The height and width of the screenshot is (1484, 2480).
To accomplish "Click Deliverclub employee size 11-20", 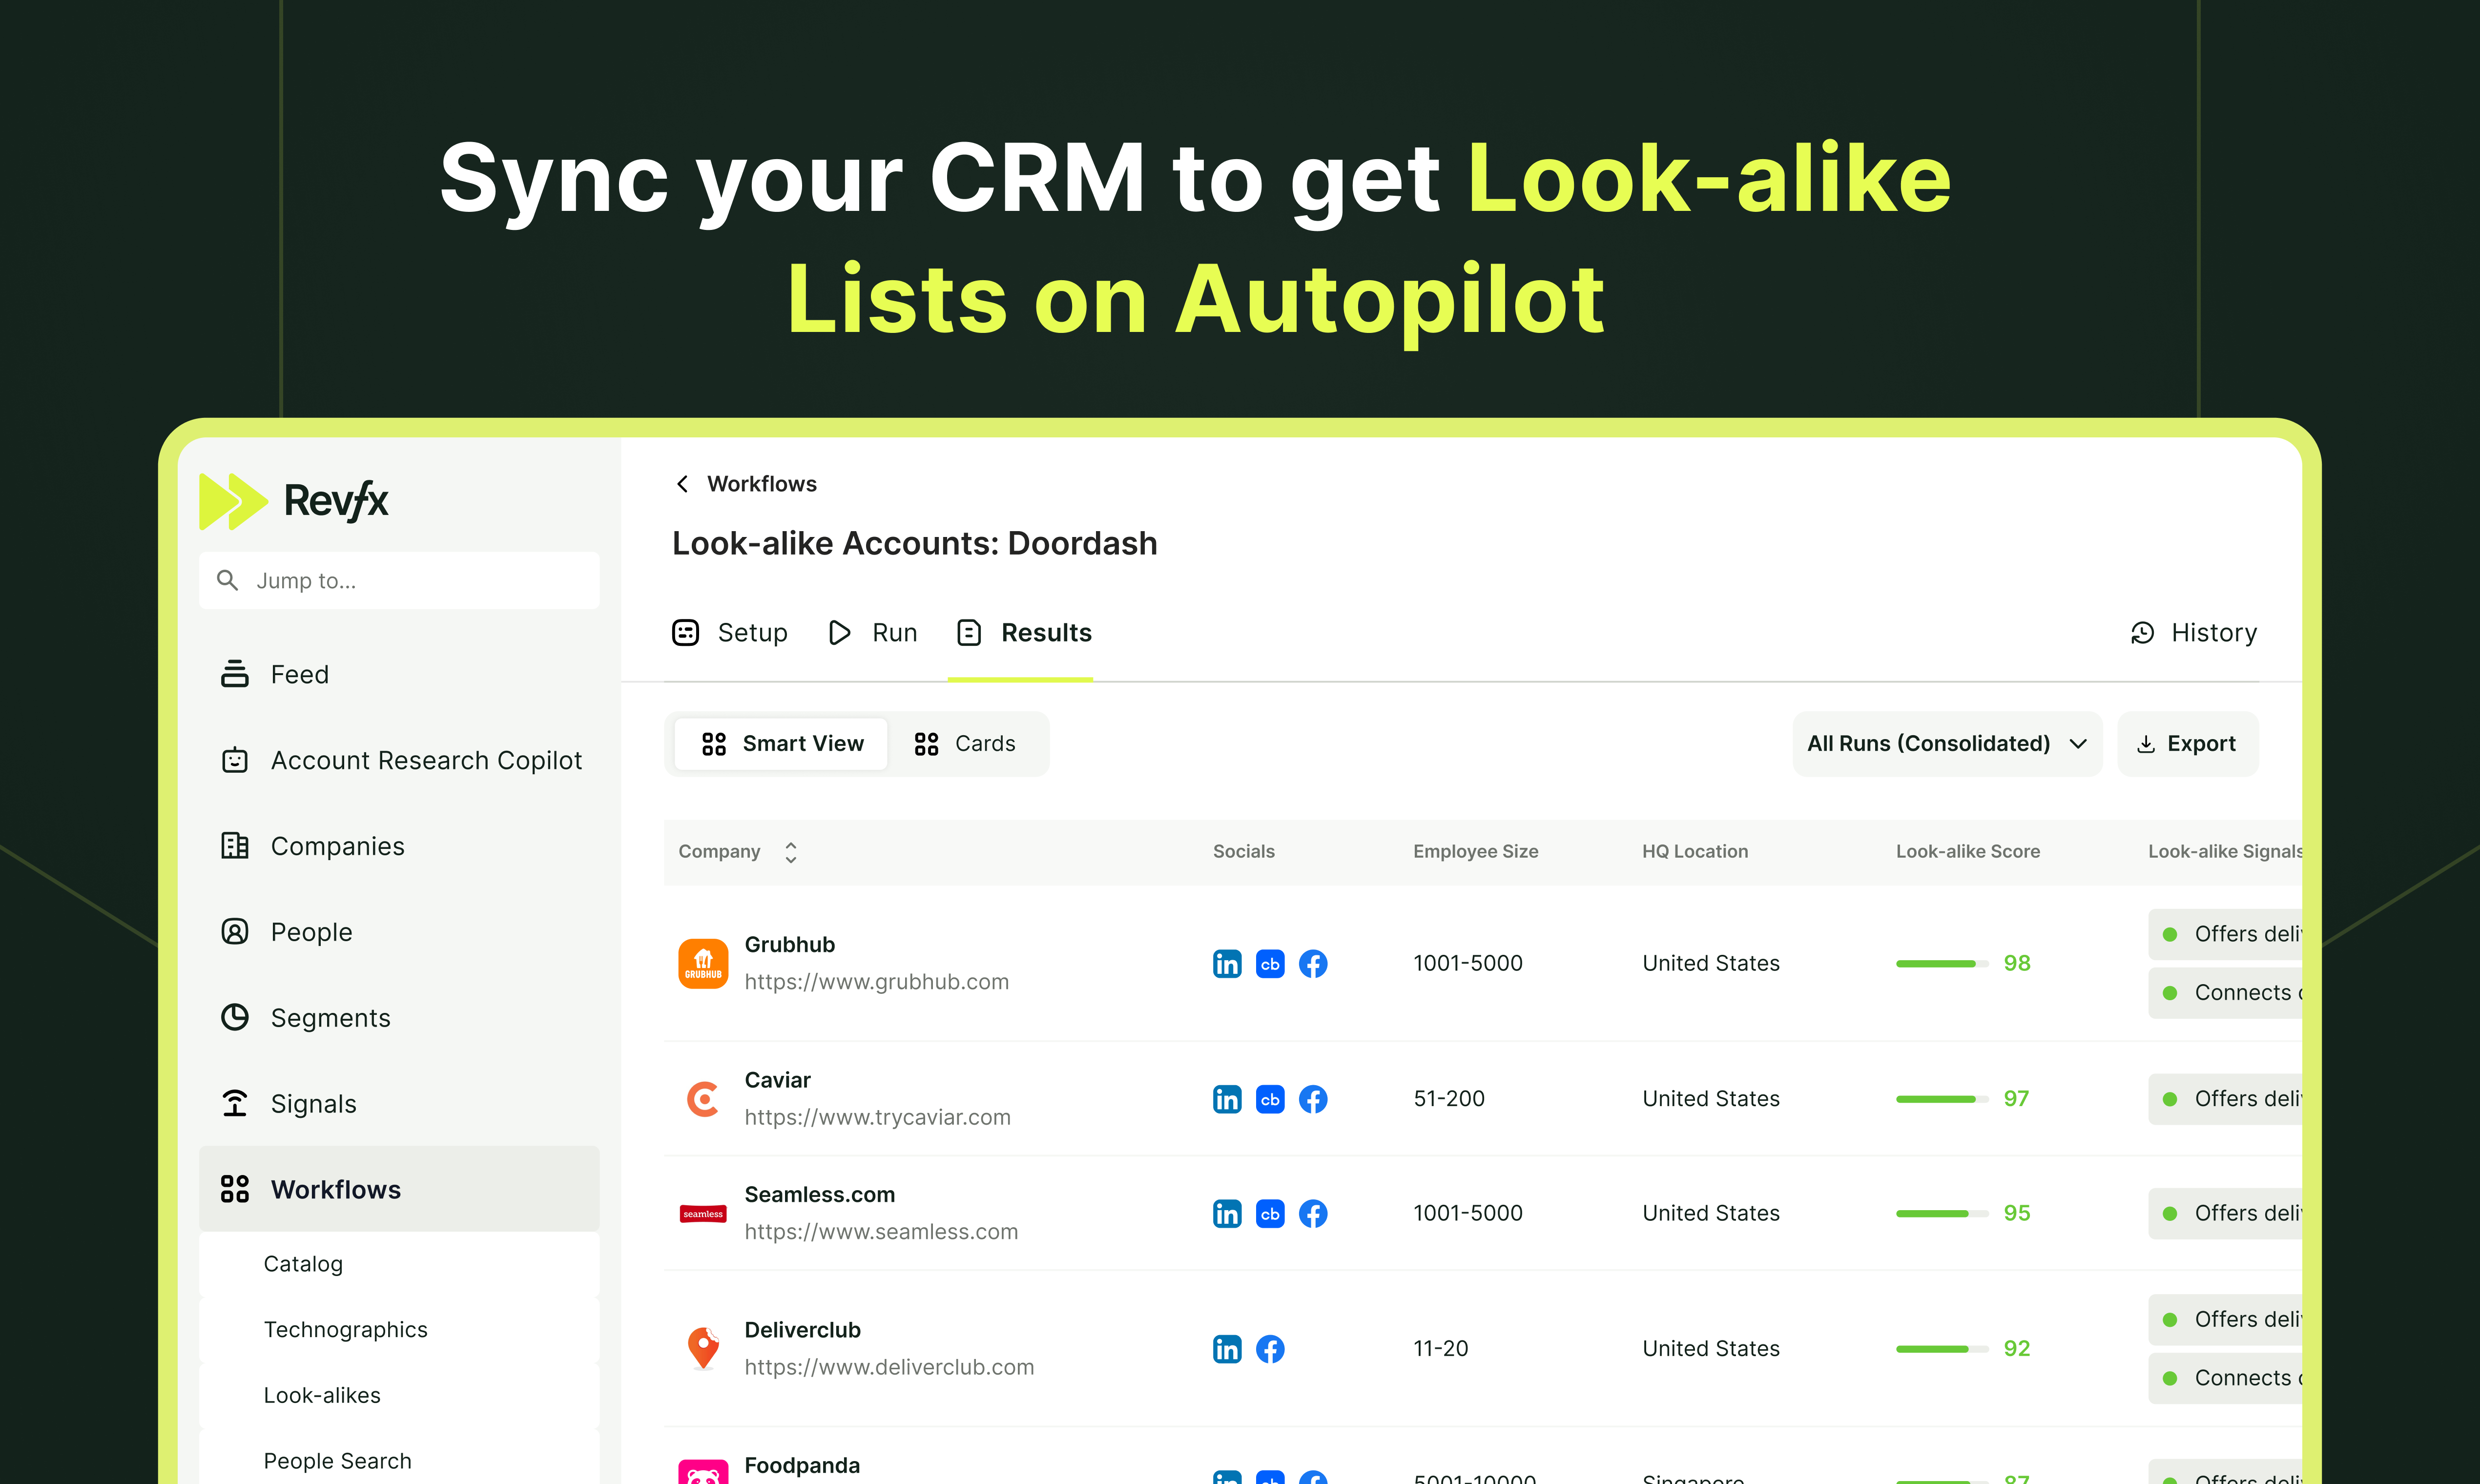I will click(1441, 1349).
